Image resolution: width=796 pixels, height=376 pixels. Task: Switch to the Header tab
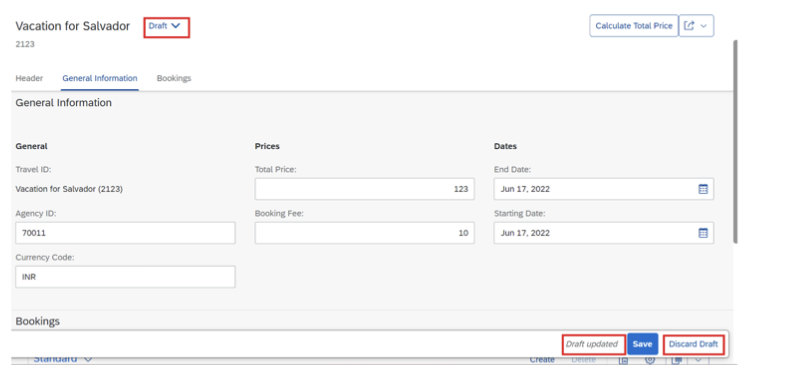click(29, 78)
